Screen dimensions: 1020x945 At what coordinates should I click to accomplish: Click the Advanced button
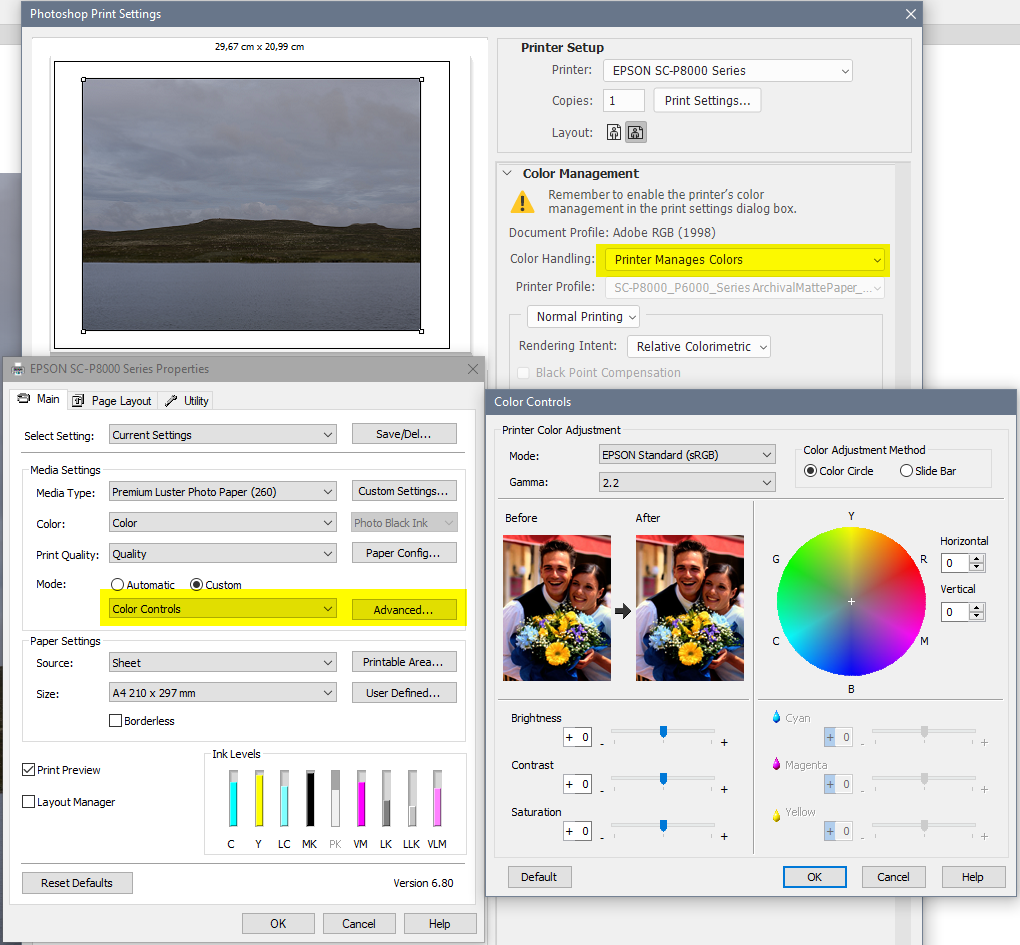click(x=404, y=609)
